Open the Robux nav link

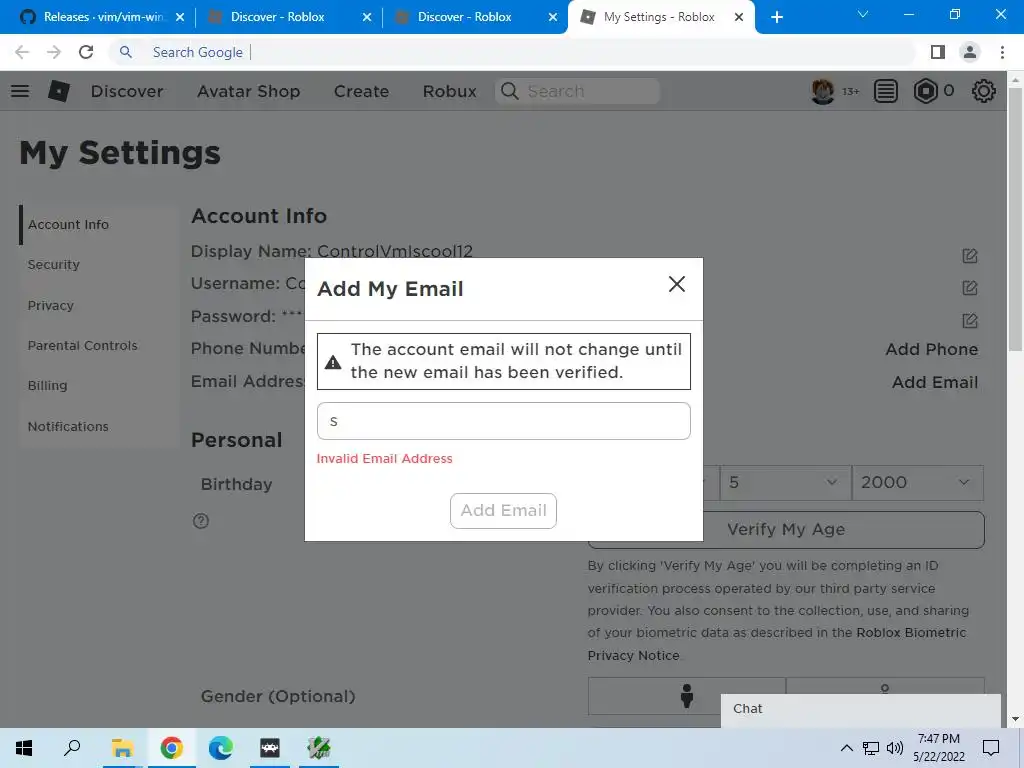coord(449,91)
